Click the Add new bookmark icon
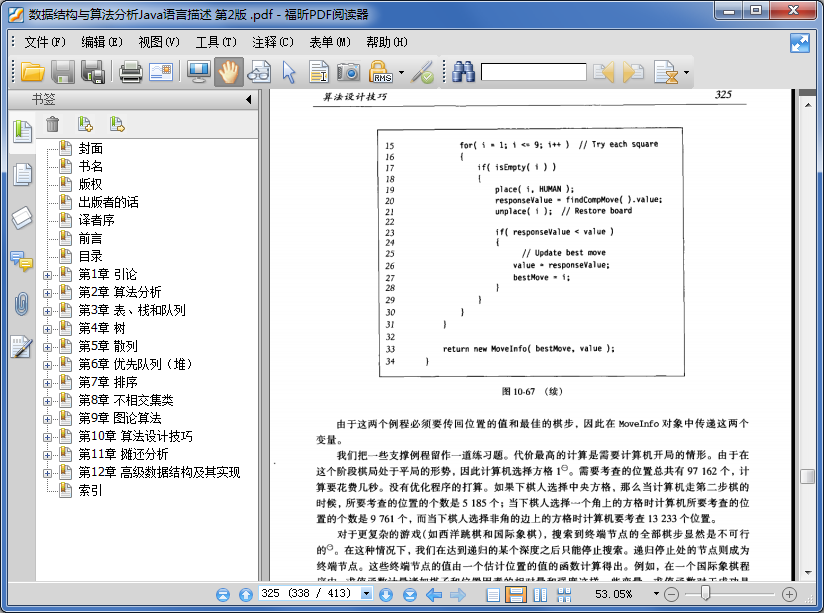 click(x=85, y=124)
